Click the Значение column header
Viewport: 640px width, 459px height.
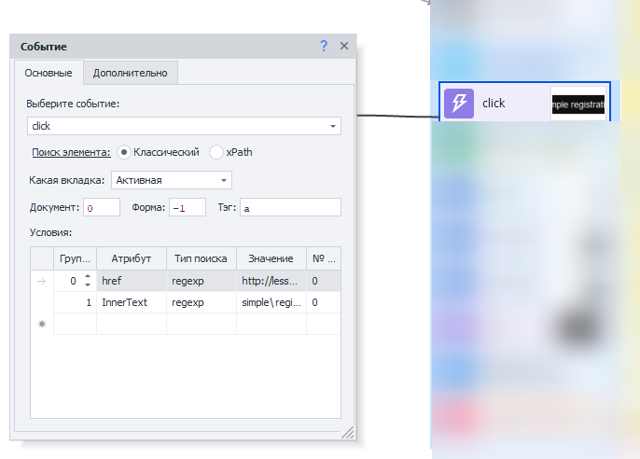point(271,259)
